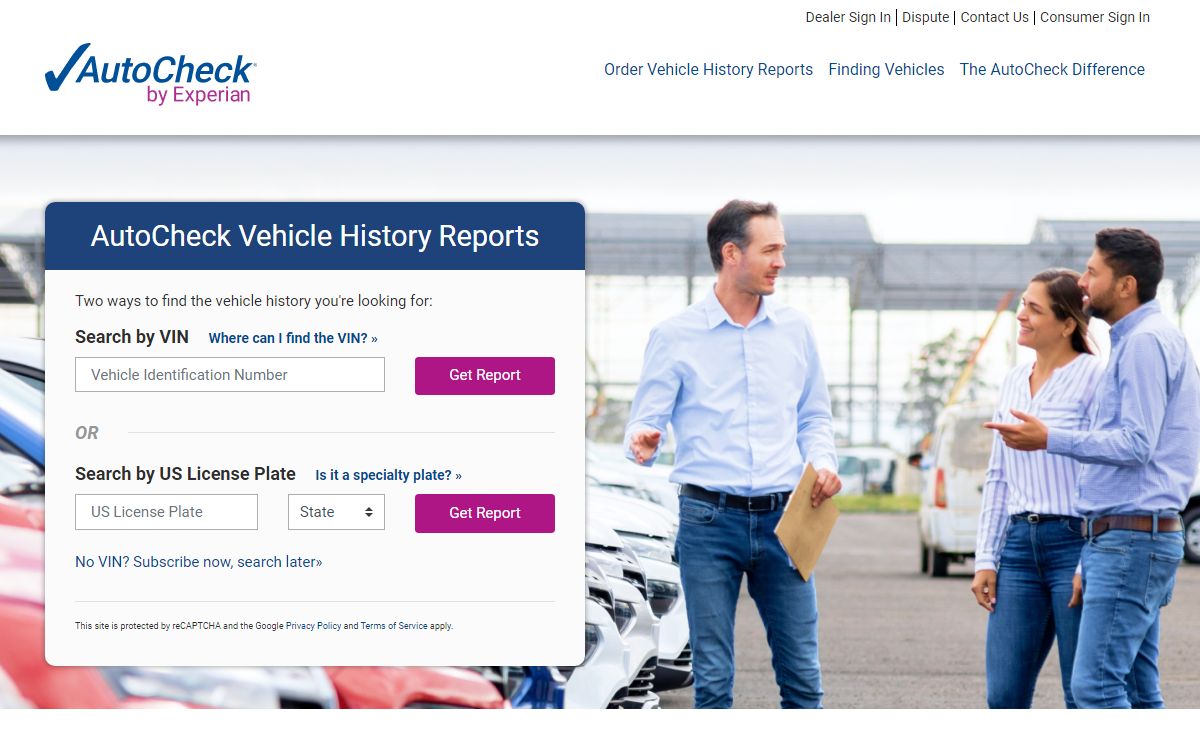Screen dimensions: 1200x740
Task: Open the Finding Vehicles menu
Action: [x=886, y=70]
